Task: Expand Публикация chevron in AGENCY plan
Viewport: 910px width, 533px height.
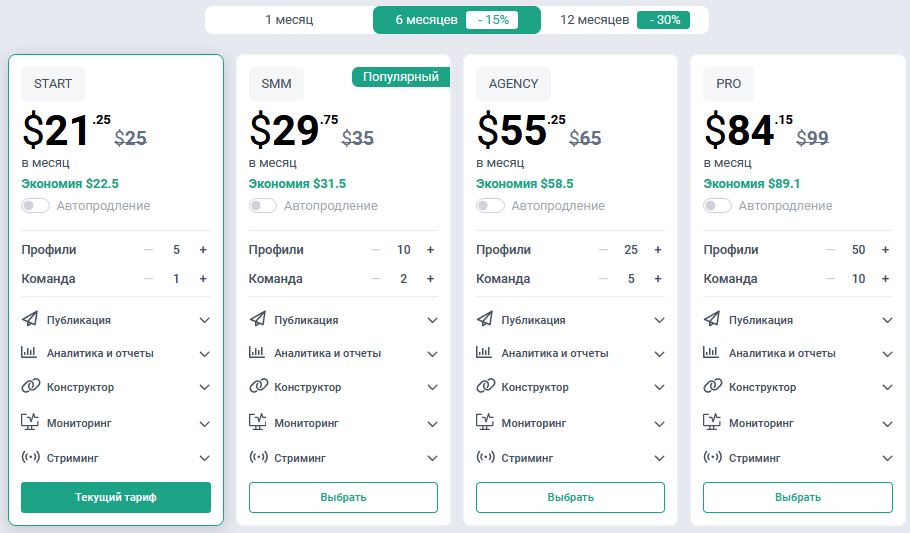Action: pos(659,321)
